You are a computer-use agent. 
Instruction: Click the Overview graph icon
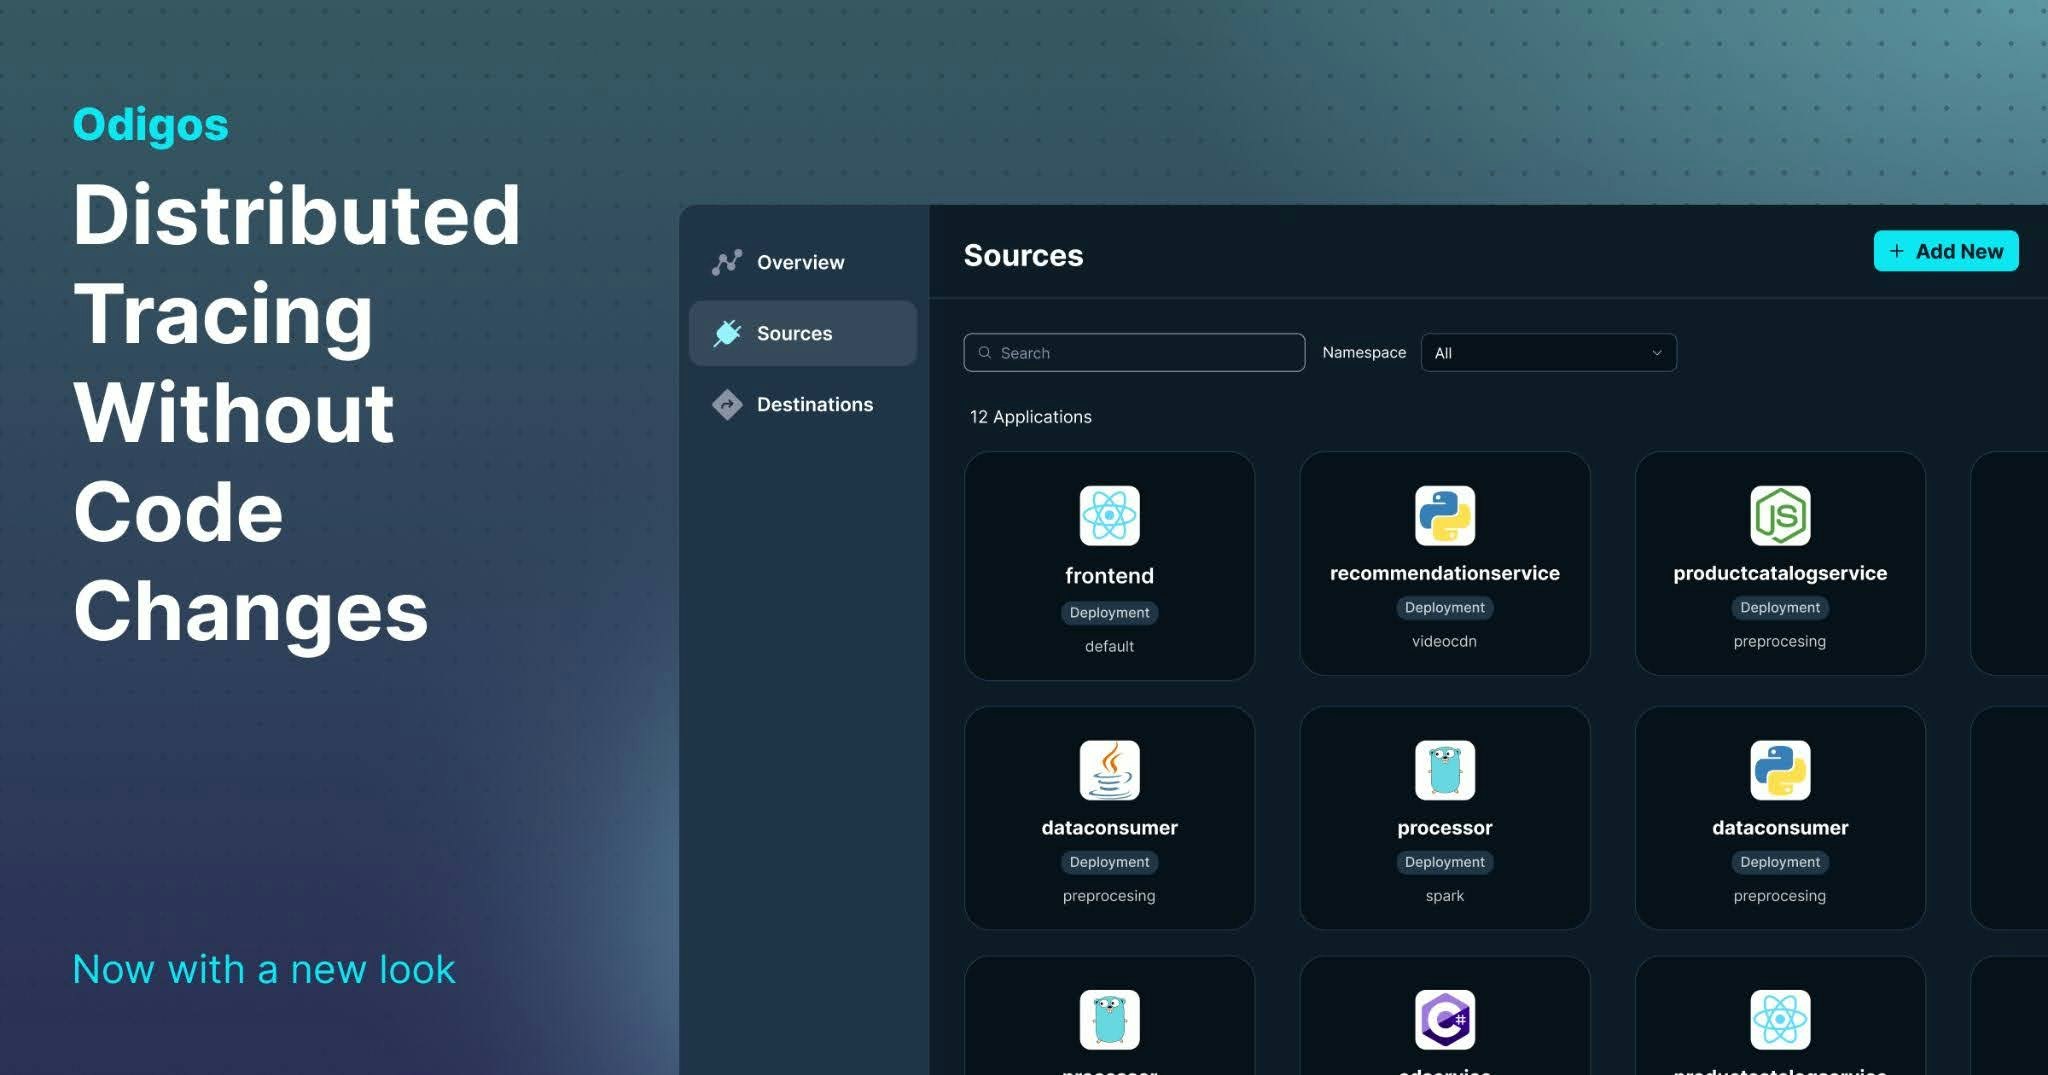click(727, 262)
